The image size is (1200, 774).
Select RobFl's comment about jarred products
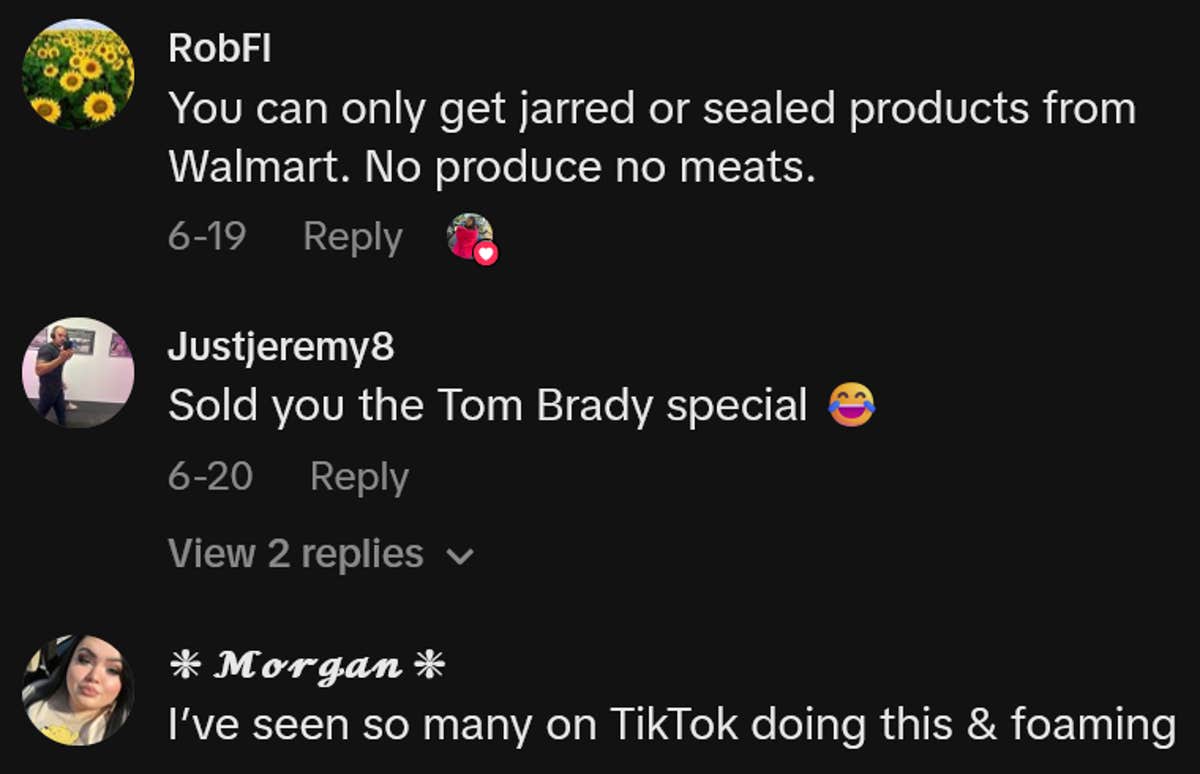(650, 138)
